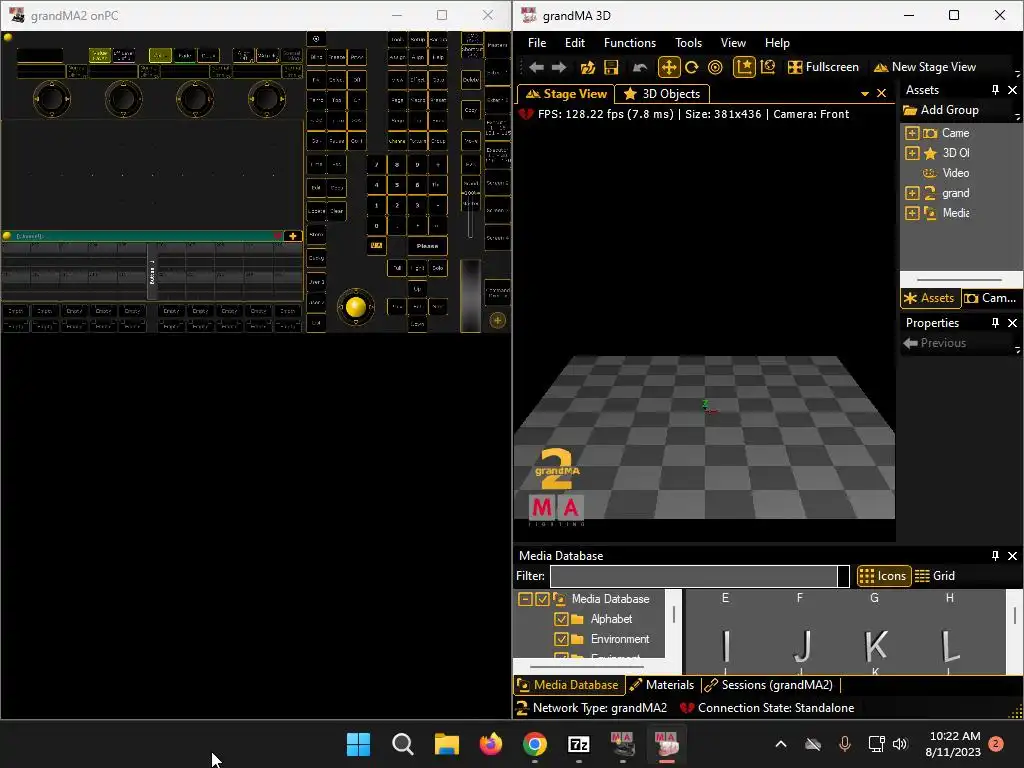The image size is (1024, 768).
Task: Select the move (four-arrow) tool
Action: click(669, 67)
